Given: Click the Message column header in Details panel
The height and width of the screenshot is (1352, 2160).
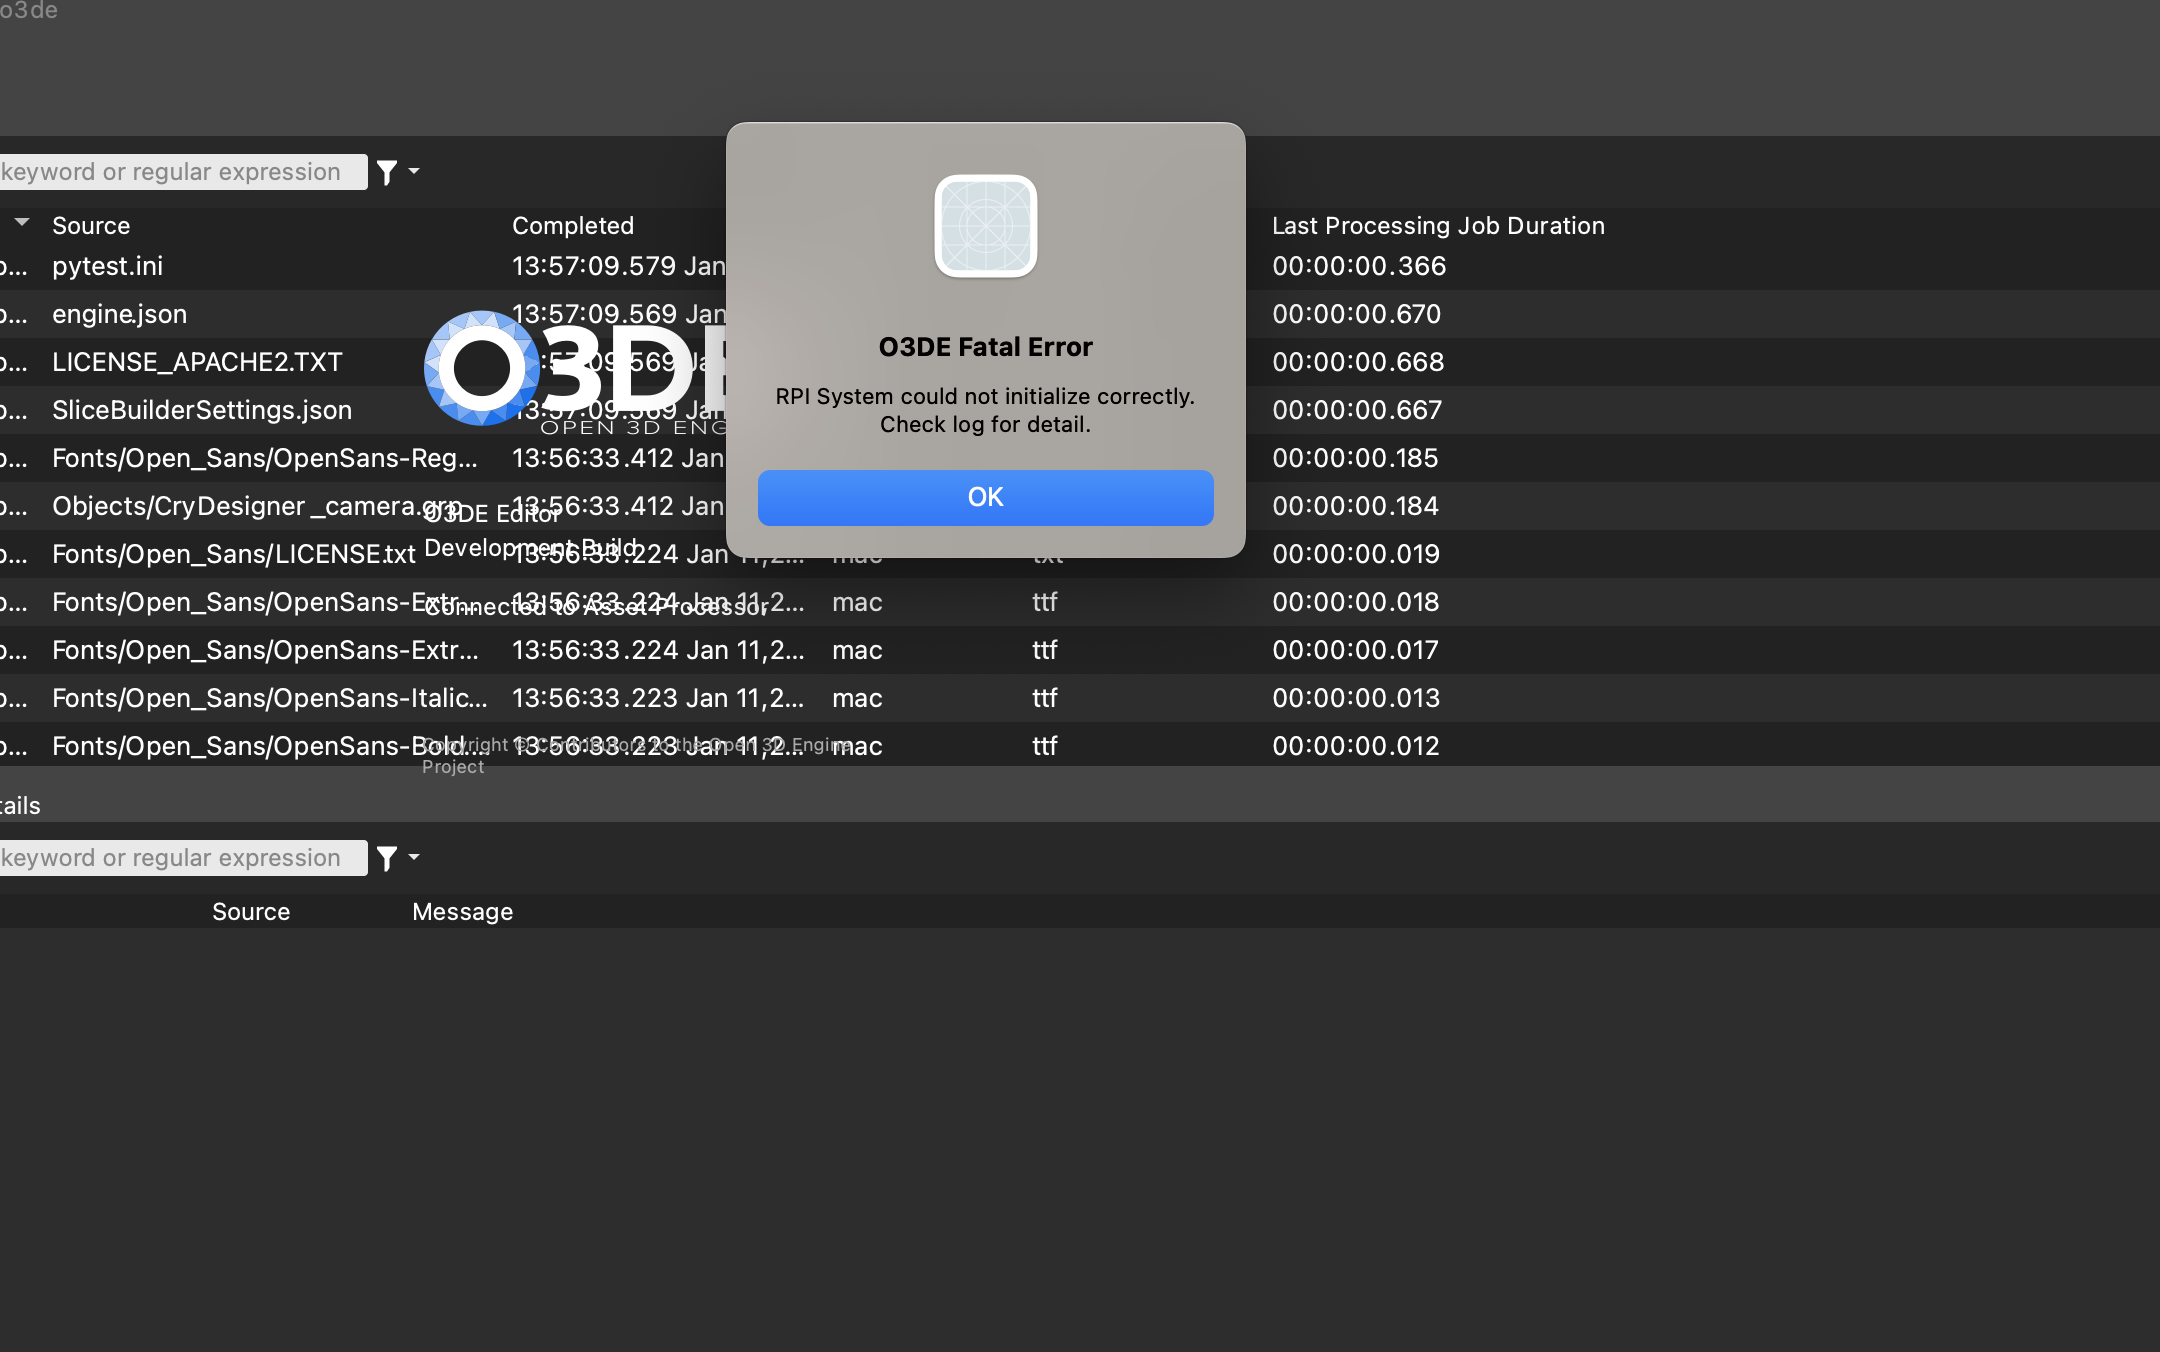Looking at the screenshot, I should pyautogui.click(x=462, y=911).
